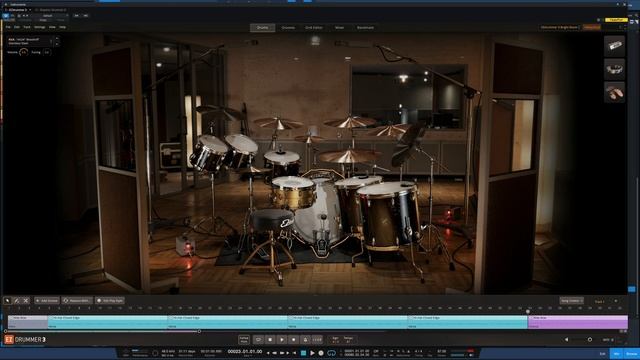Toggle the plugin power bypass button
Viewport: 640px width, 360px height.
click(x=6, y=16)
